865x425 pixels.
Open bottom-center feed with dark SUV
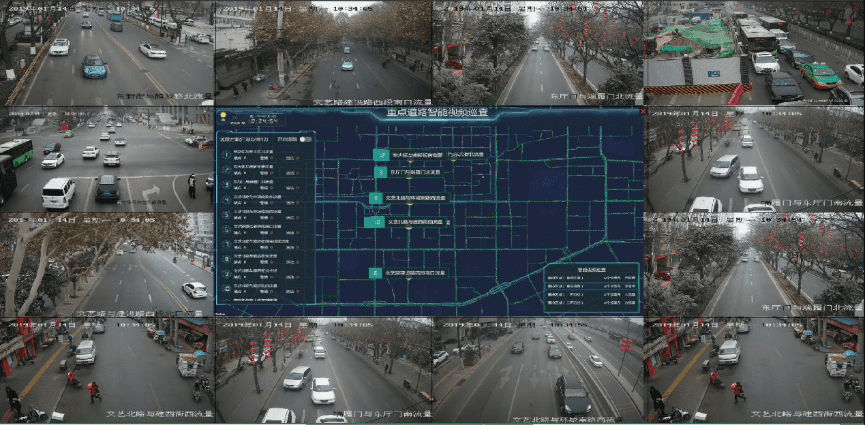pyautogui.click(x=537, y=371)
